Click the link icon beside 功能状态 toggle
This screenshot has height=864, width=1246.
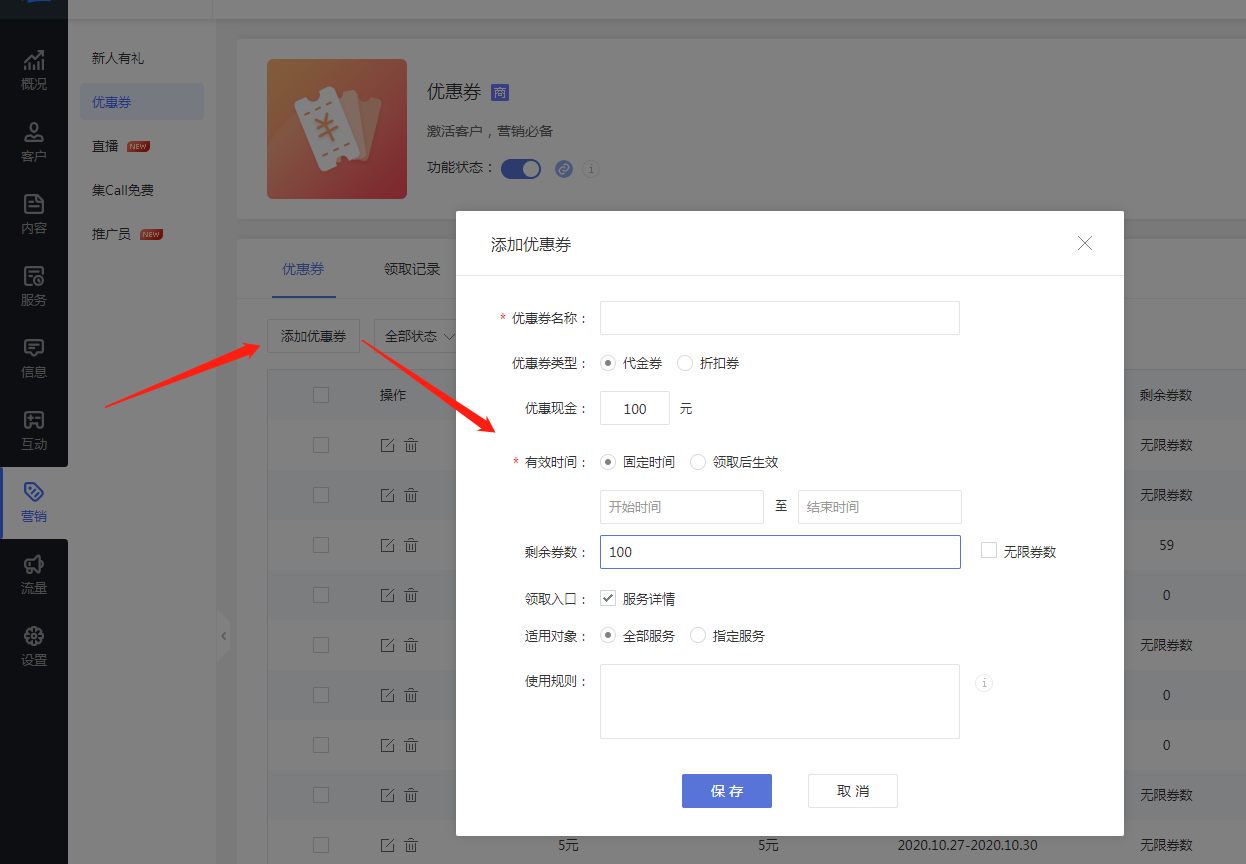point(564,169)
